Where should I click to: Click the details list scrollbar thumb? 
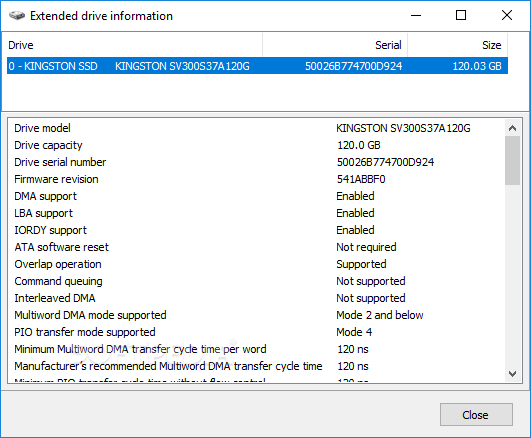(x=512, y=161)
